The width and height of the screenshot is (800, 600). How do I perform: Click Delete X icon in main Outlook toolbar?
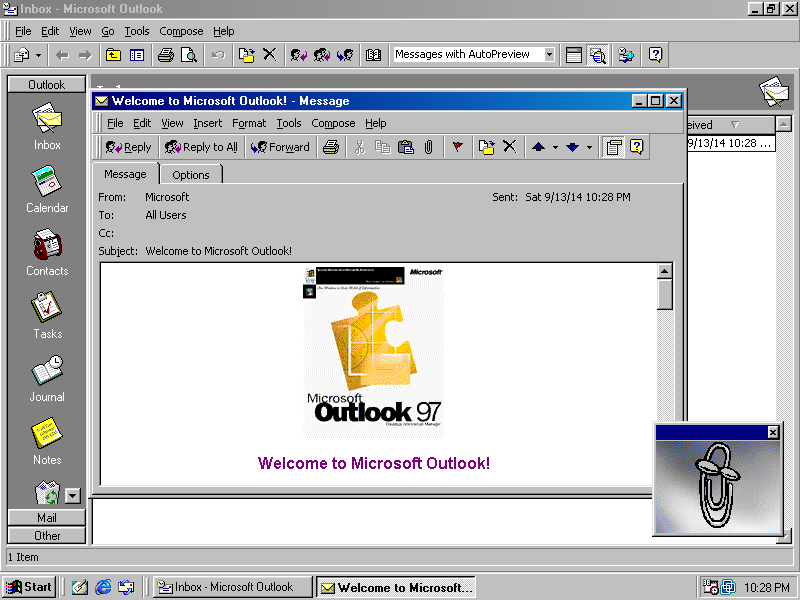[x=269, y=55]
